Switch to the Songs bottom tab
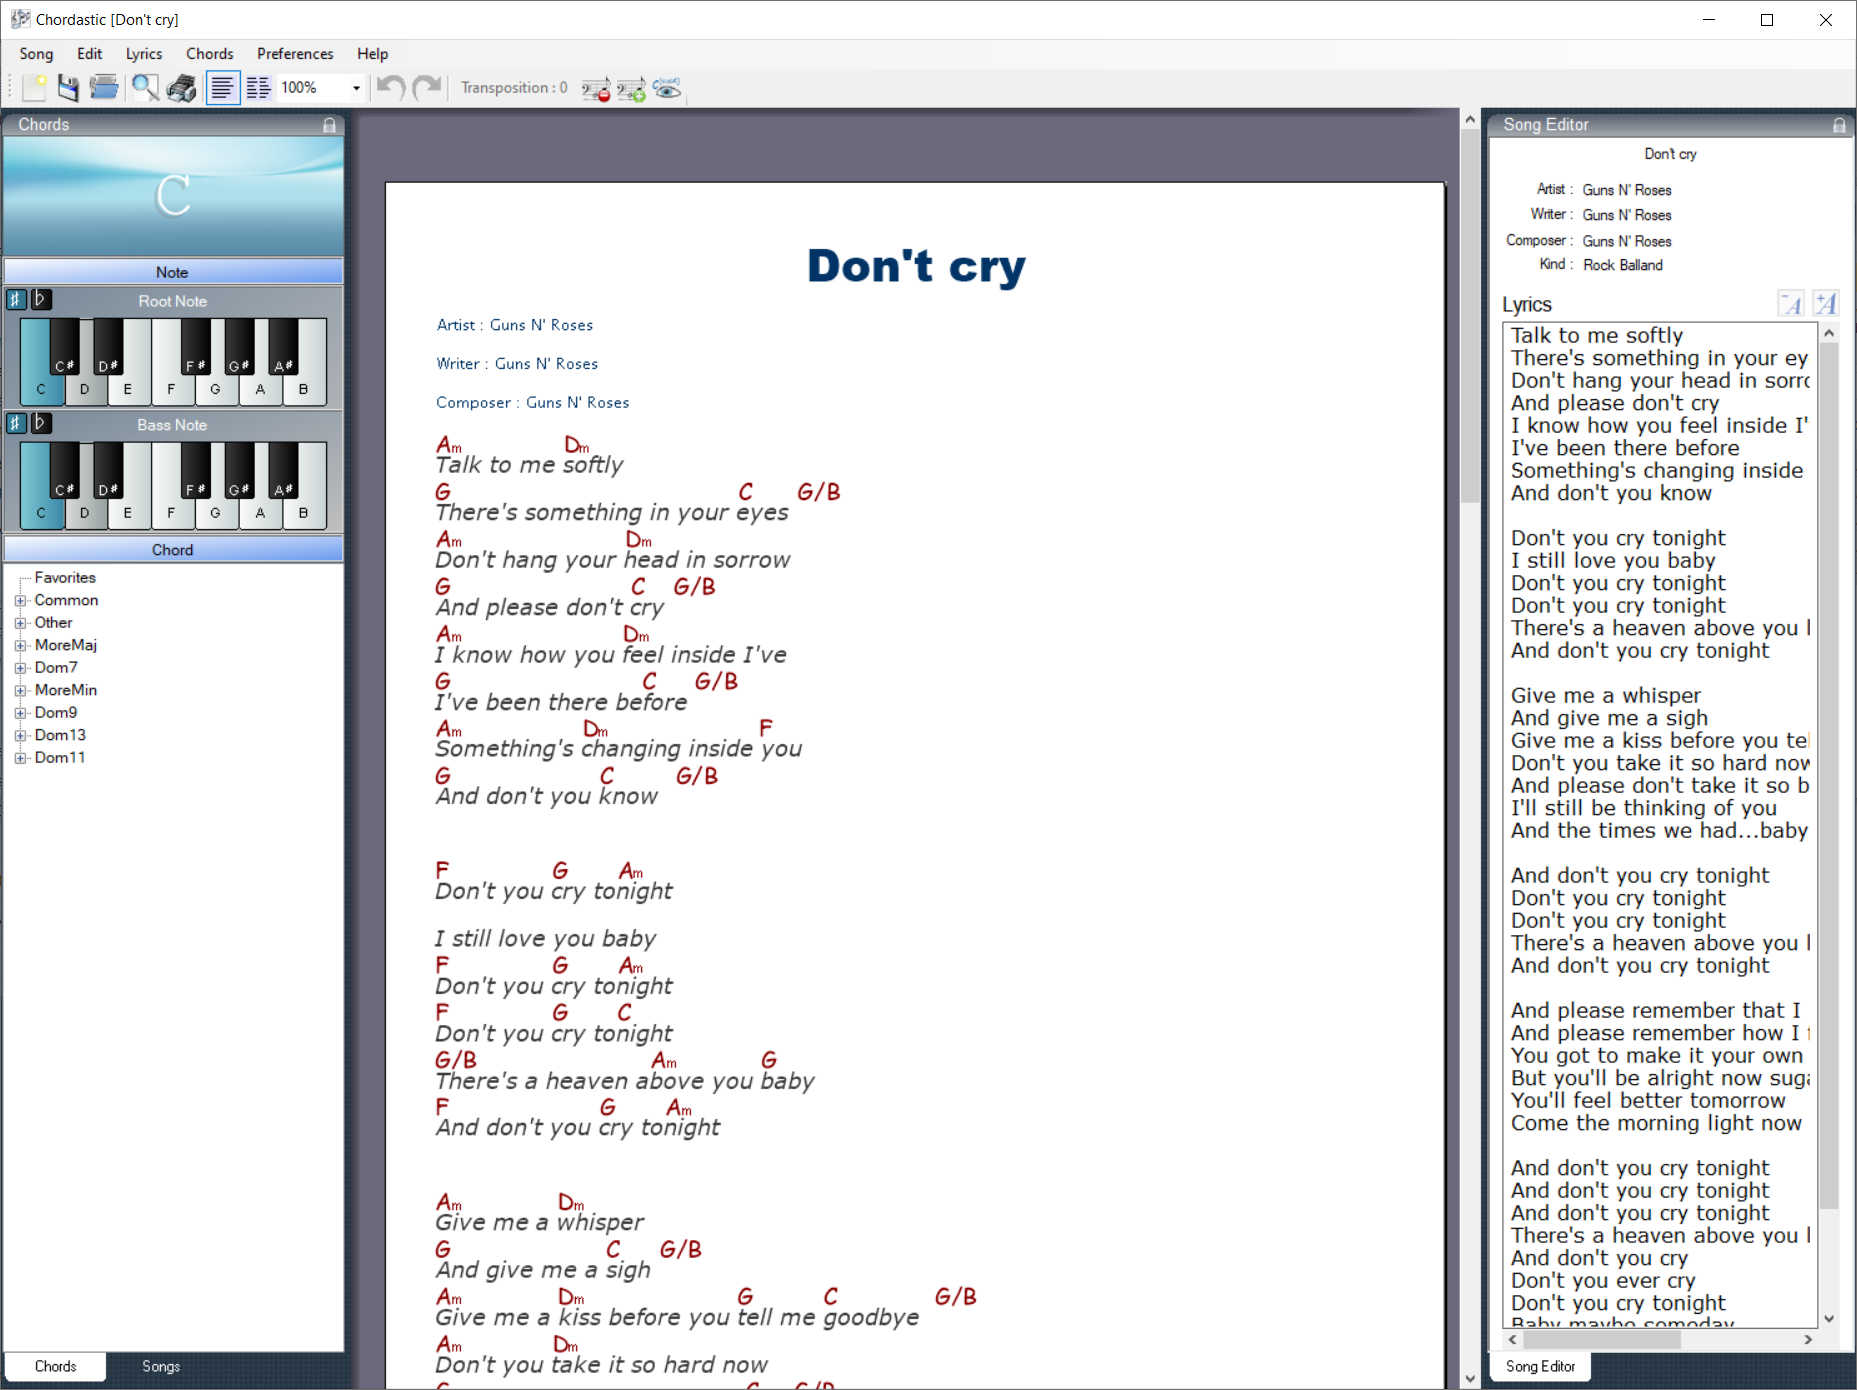This screenshot has height=1390, width=1857. coord(161,1367)
